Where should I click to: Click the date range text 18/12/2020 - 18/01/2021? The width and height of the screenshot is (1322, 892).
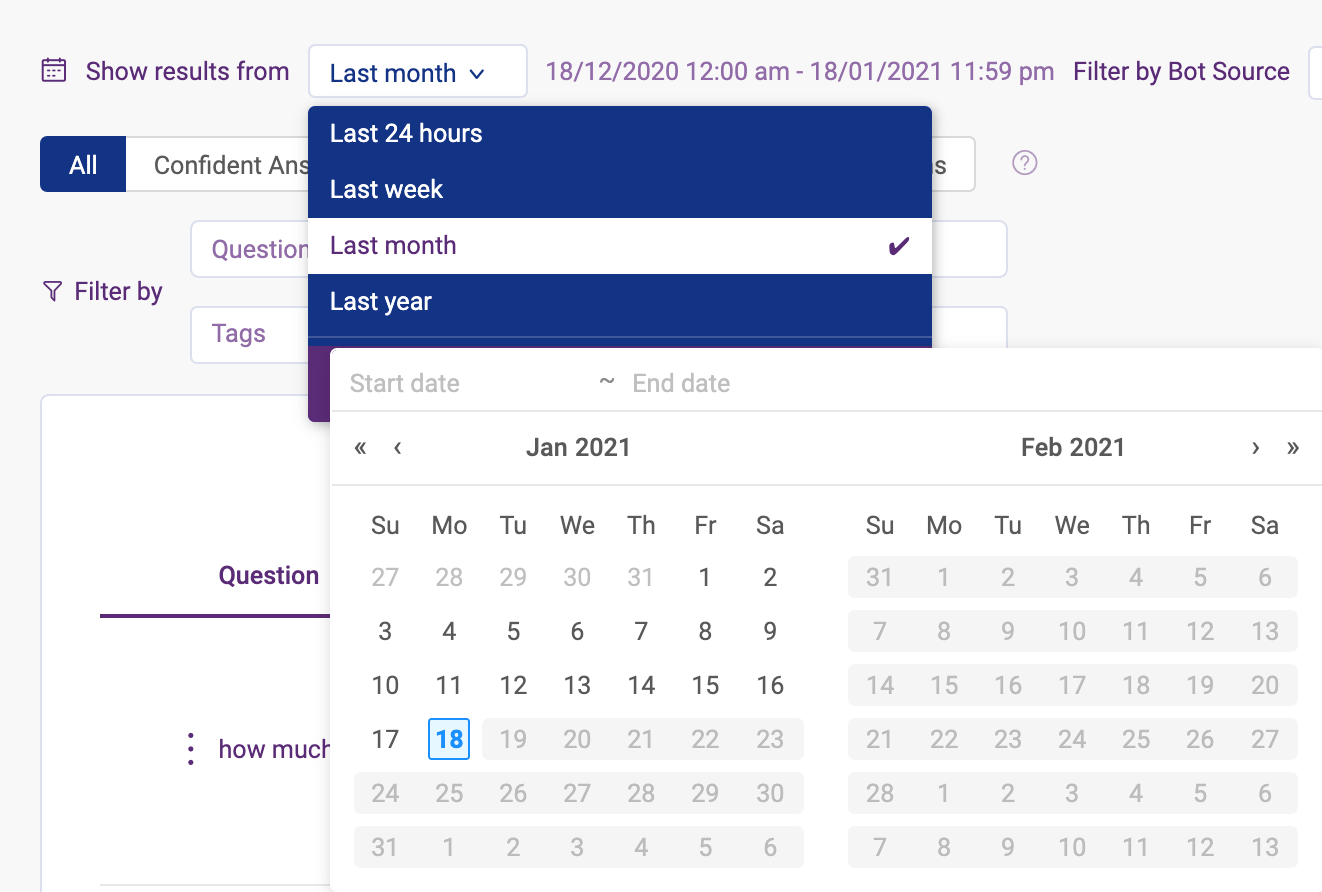point(800,72)
